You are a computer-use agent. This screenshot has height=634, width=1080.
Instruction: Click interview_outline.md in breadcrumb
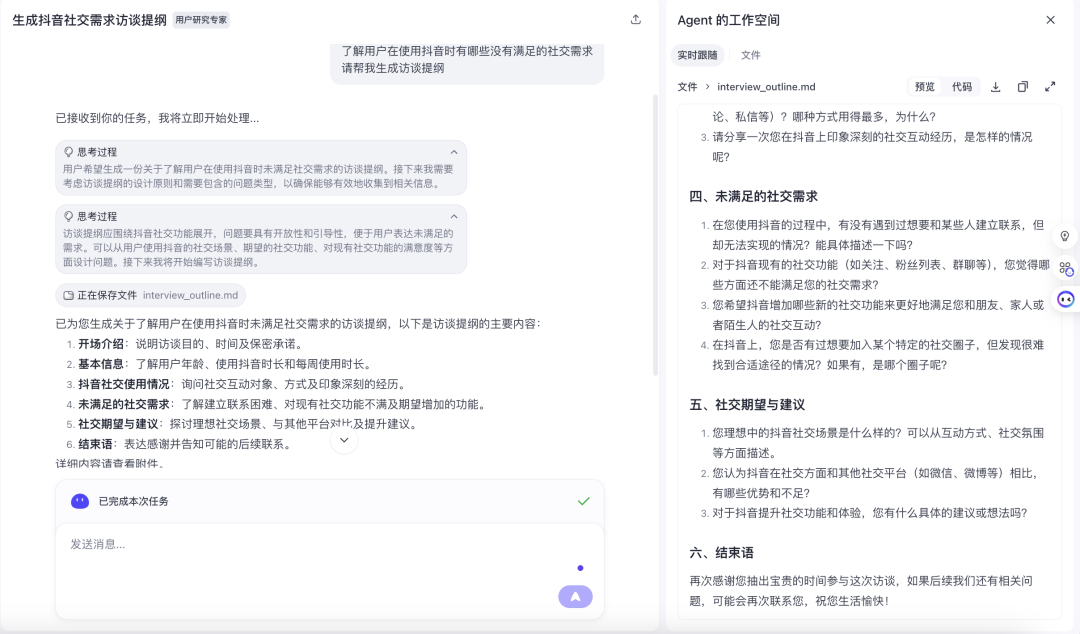click(x=766, y=87)
